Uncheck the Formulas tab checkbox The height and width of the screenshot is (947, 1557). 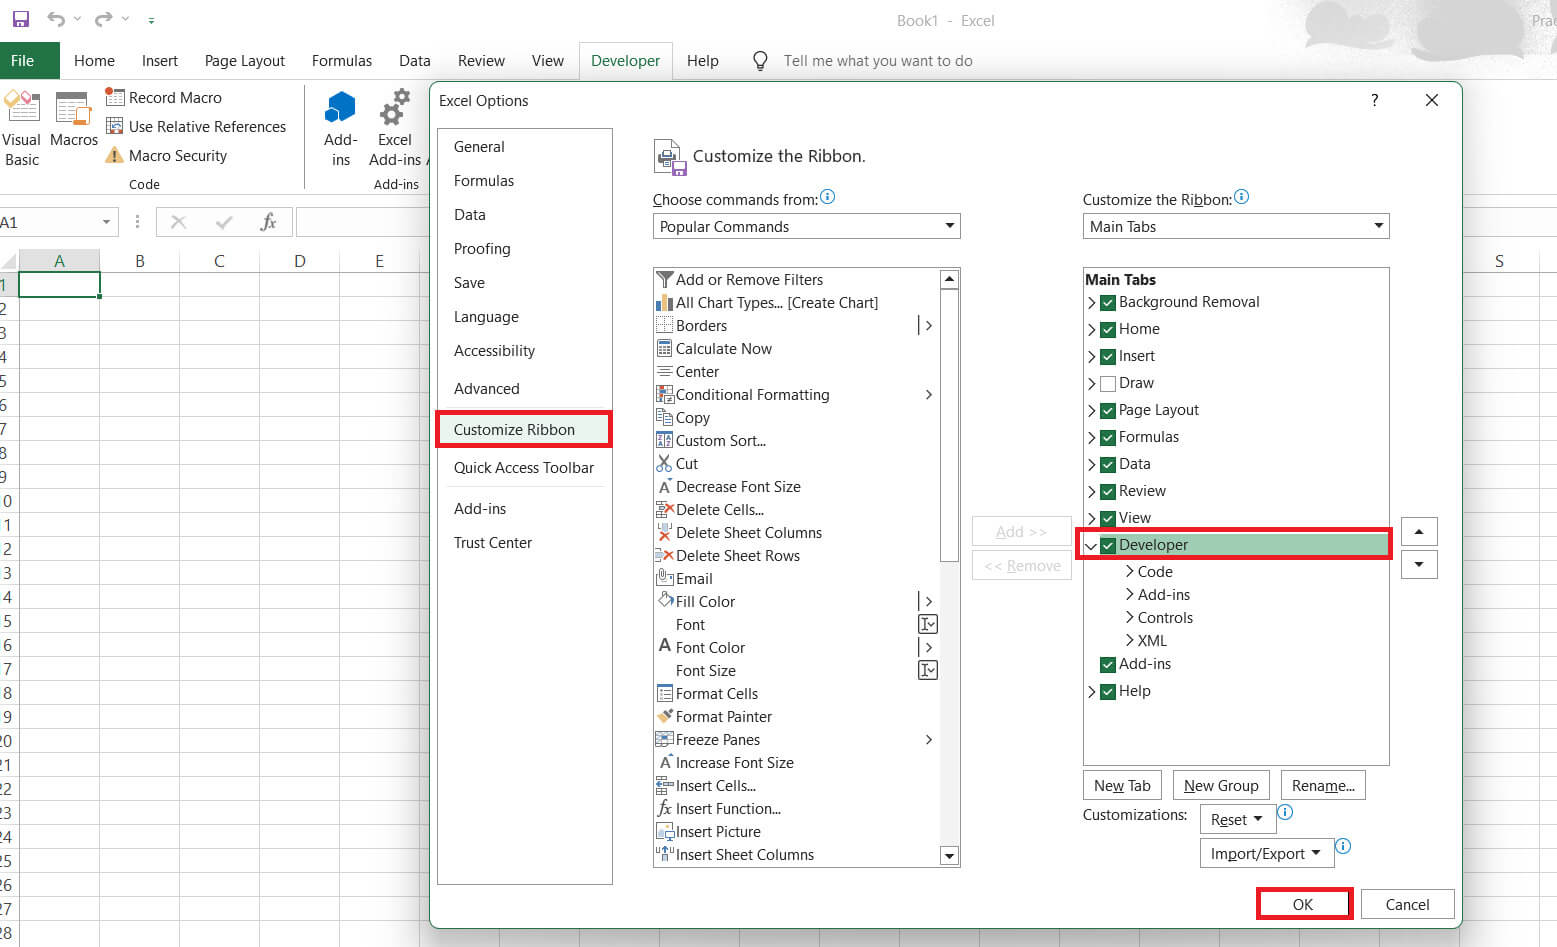point(1107,437)
